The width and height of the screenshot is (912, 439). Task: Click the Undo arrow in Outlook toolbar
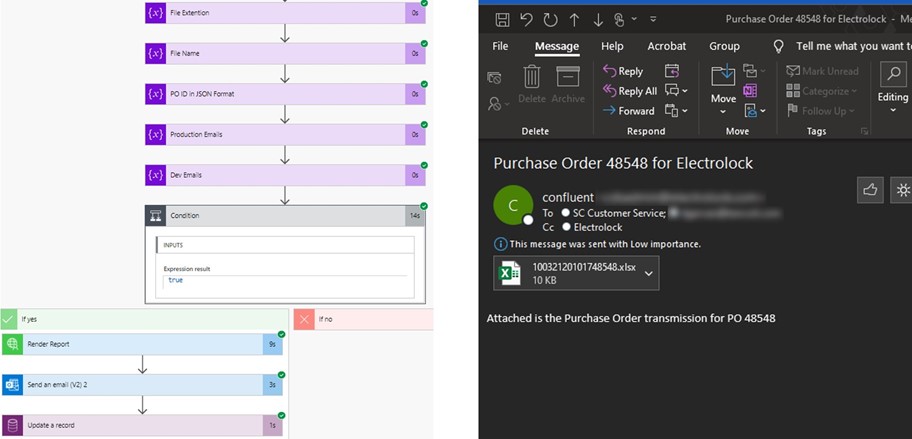tap(526, 20)
